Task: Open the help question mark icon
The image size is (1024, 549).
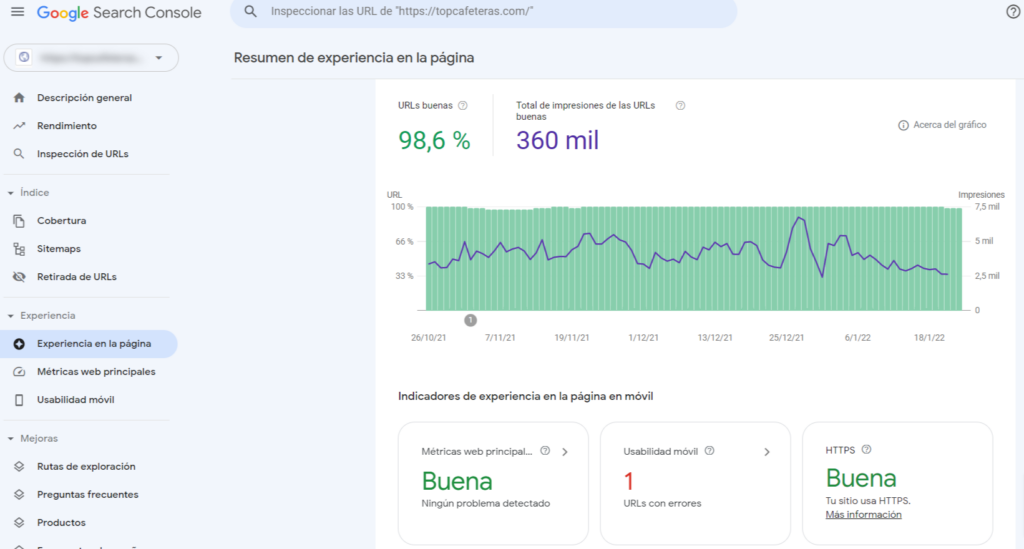Action: (1013, 12)
